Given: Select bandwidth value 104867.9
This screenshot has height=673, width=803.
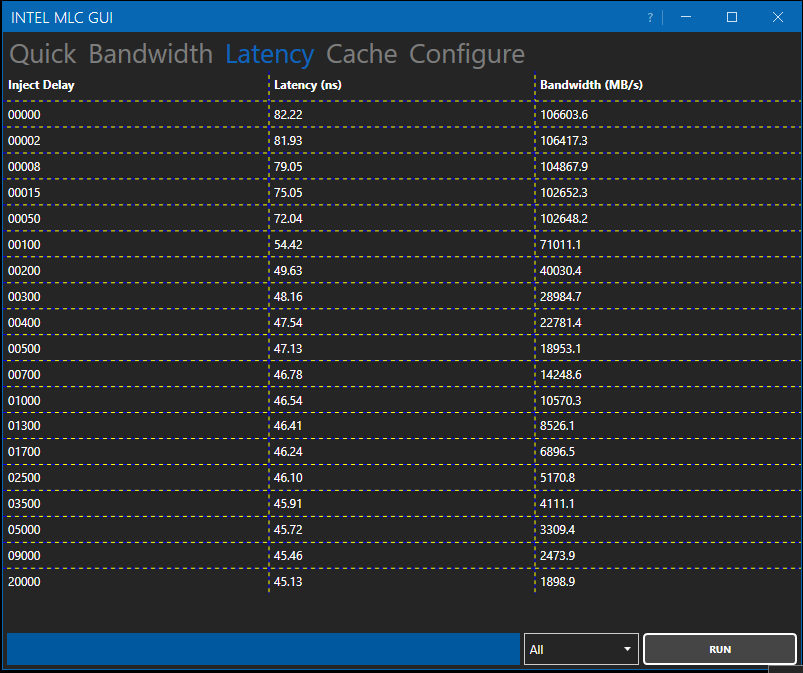Looking at the screenshot, I should coord(564,167).
